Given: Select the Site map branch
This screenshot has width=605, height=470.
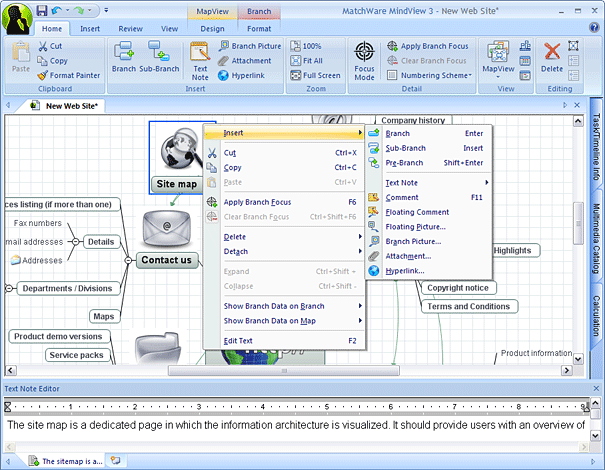Looking at the screenshot, I should click(x=176, y=184).
